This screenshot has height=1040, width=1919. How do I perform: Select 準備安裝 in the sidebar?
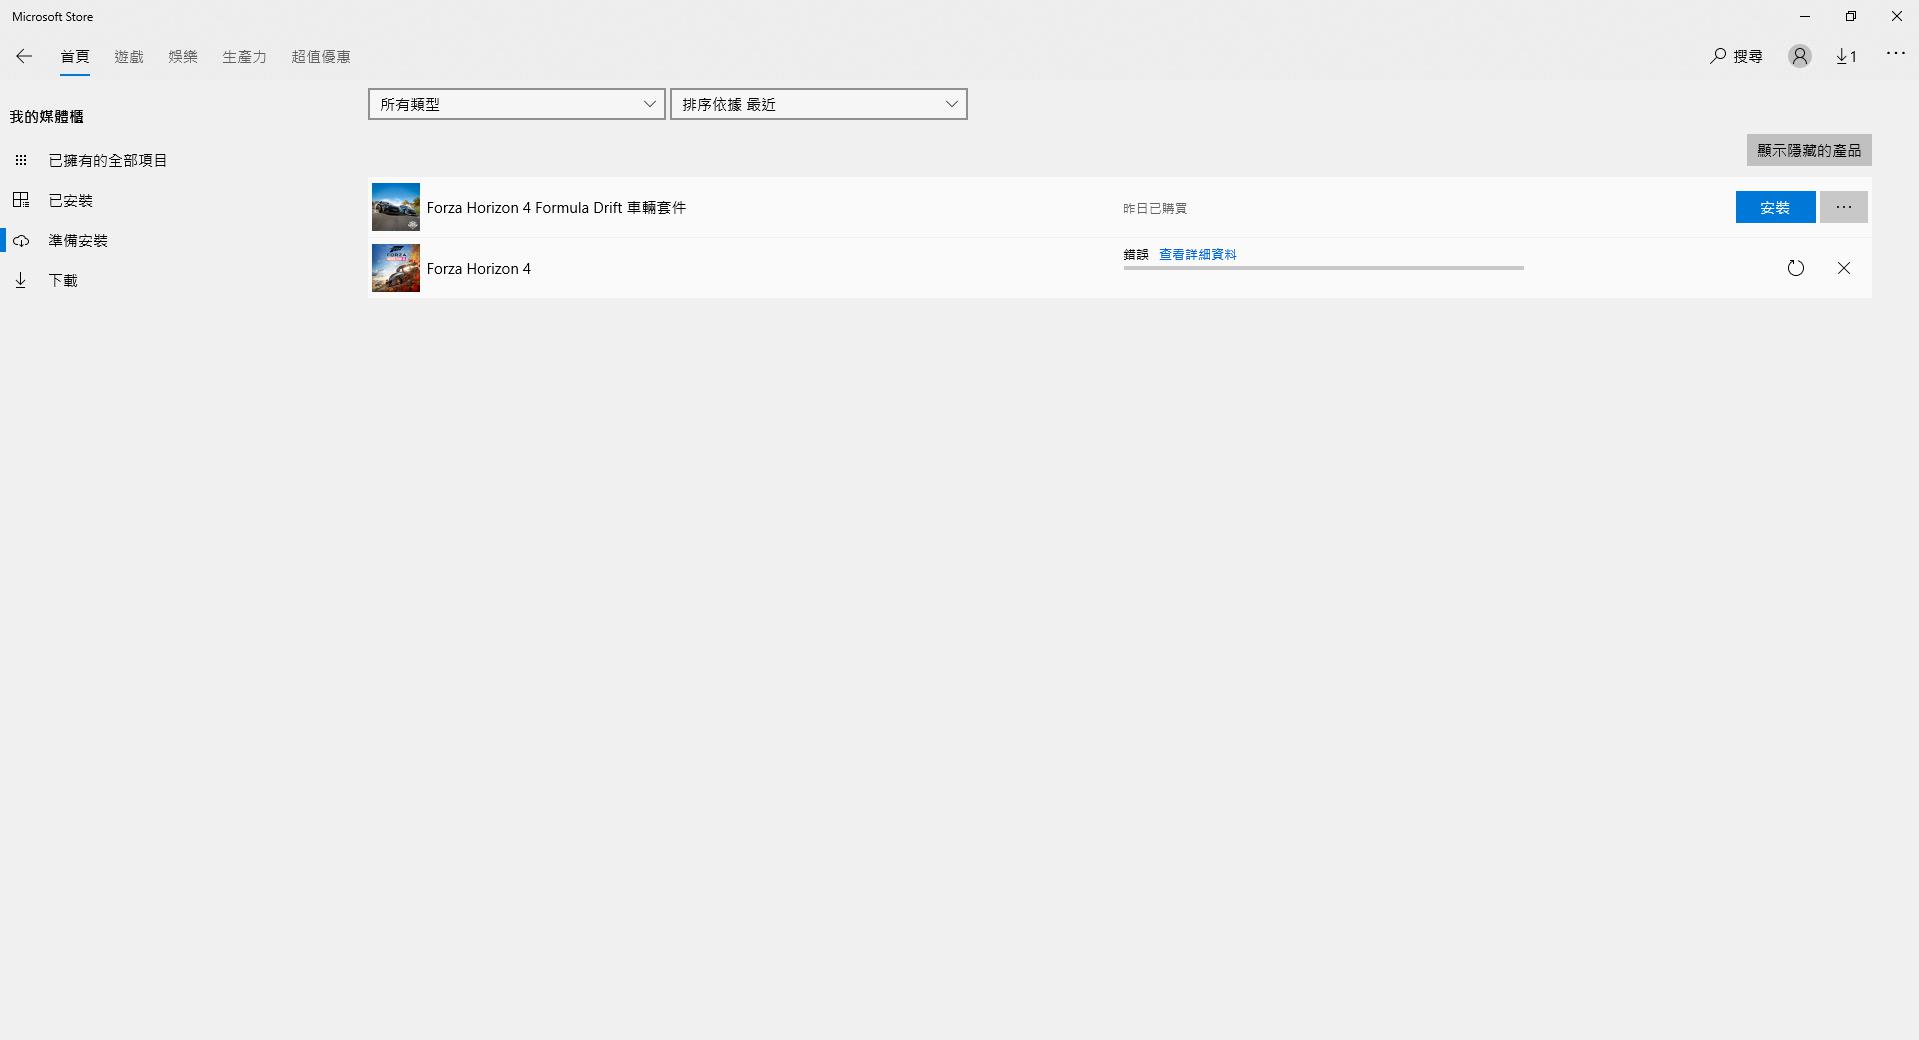pos(78,240)
